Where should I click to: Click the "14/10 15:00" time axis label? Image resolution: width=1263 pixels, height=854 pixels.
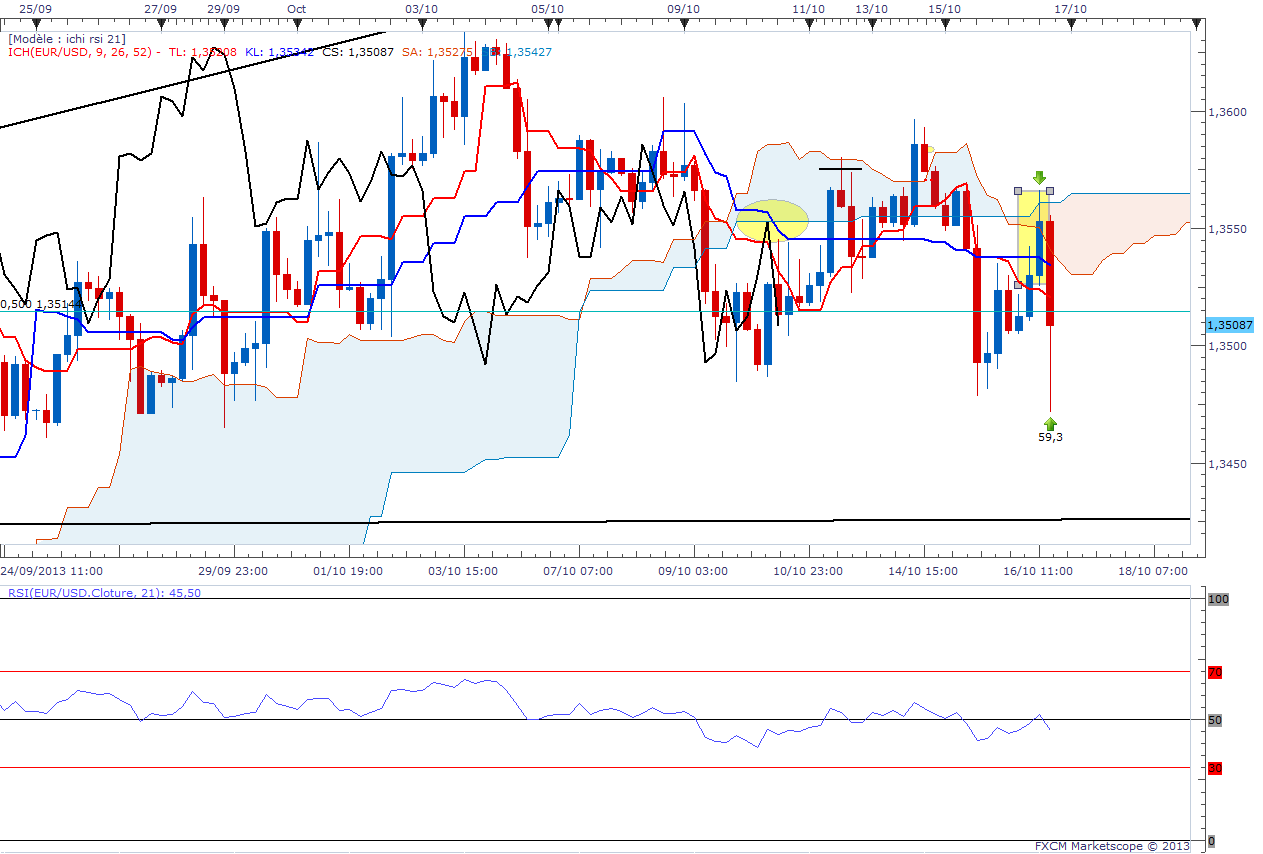point(923,571)
